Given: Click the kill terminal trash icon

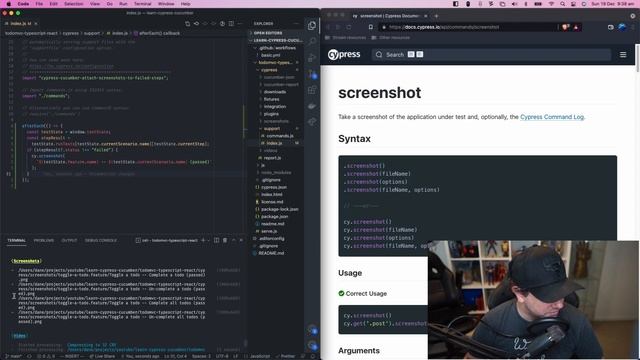Looking at the screenshot, I should (x=225, y=240).
